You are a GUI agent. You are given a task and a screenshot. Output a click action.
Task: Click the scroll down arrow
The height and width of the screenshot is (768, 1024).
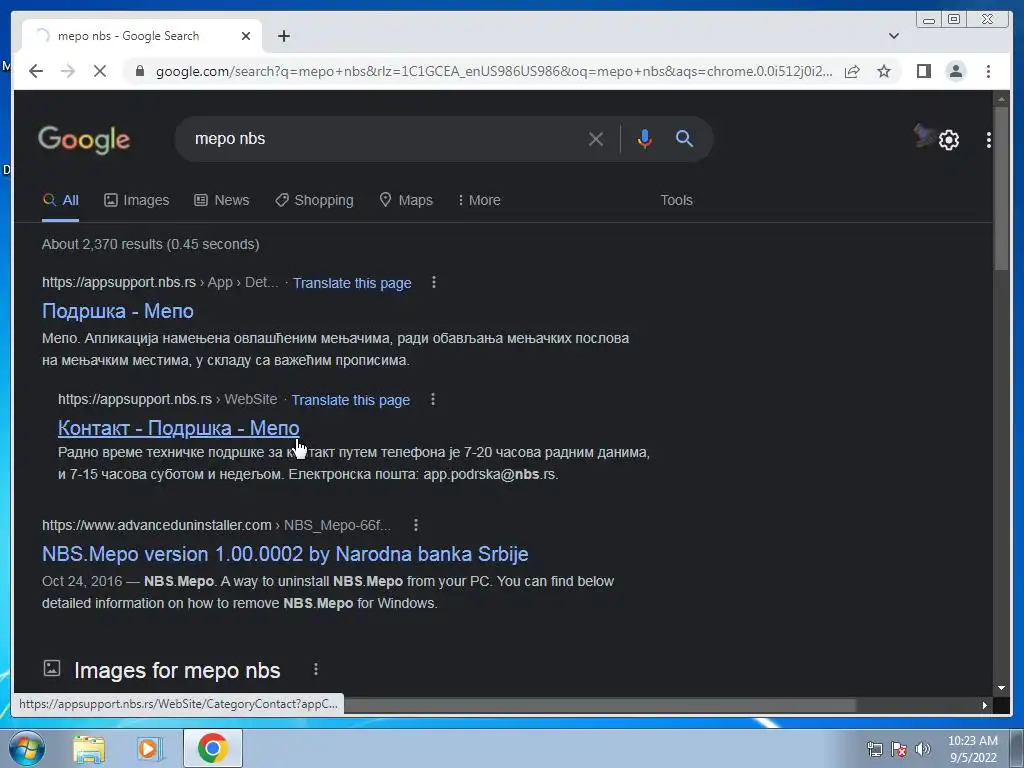coord(1001,688)
